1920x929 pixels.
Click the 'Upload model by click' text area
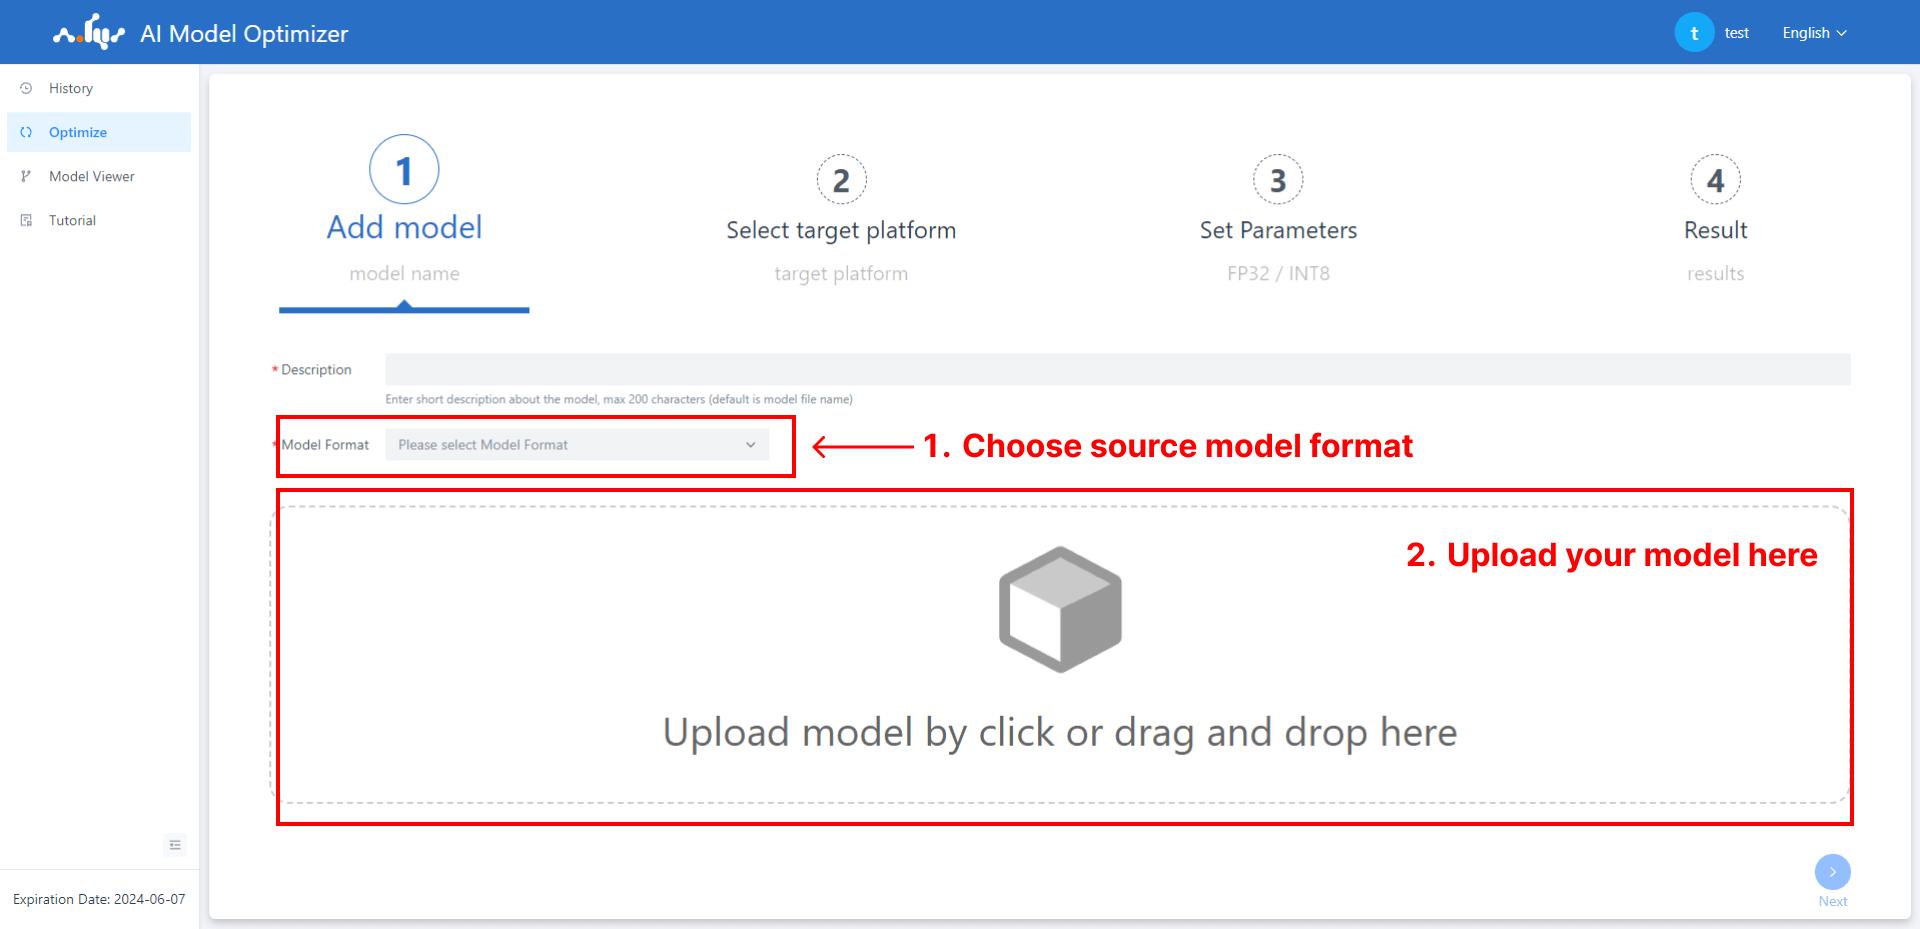[x=1060, y=732]
